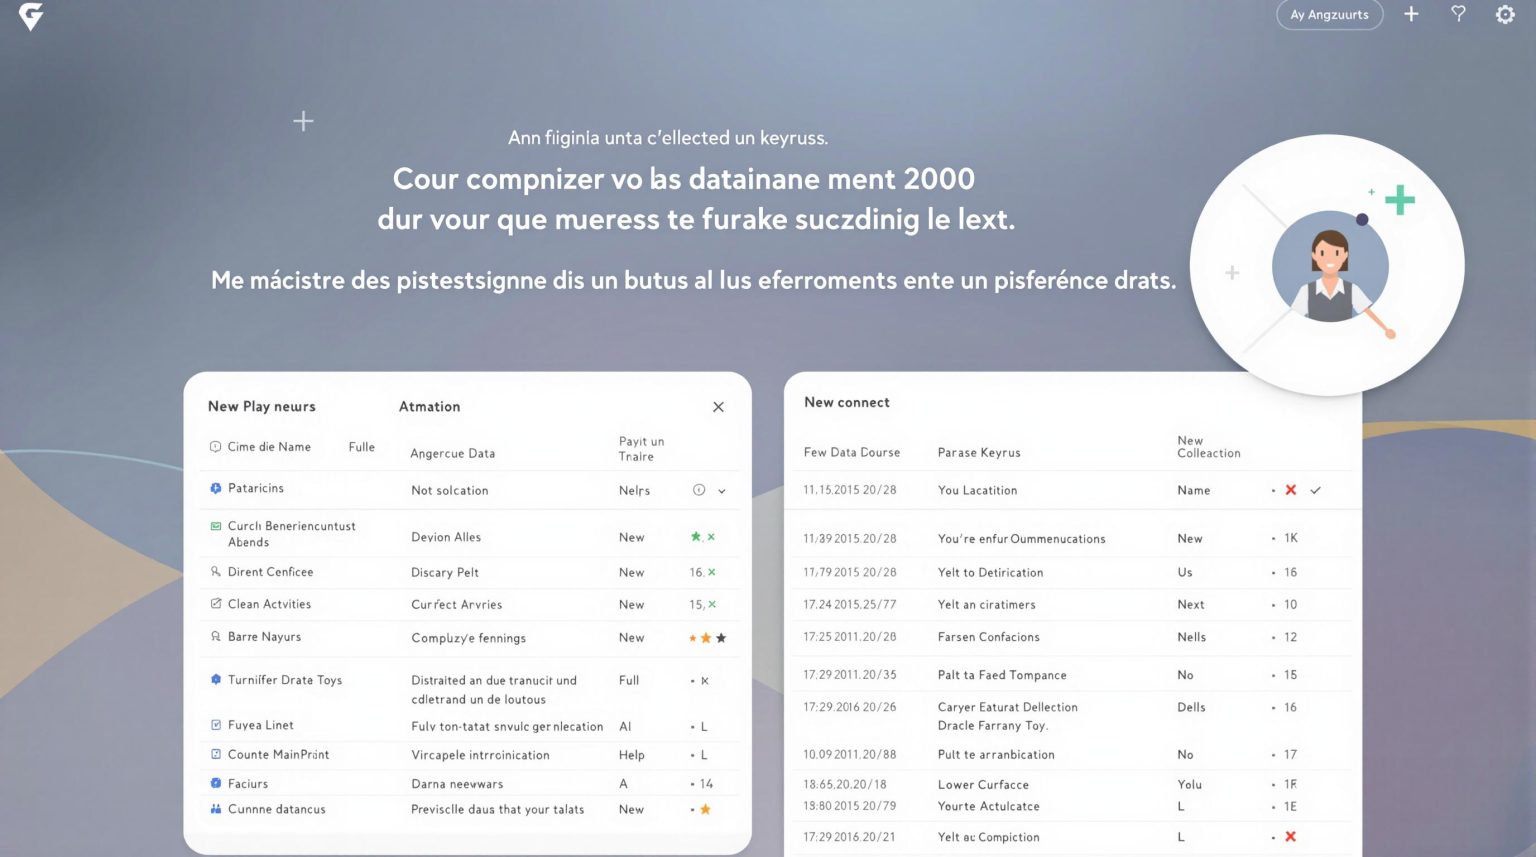The image size is (1536, 857).
Task: Open the Yelt to Detirication entry
Action: point(990,572)
